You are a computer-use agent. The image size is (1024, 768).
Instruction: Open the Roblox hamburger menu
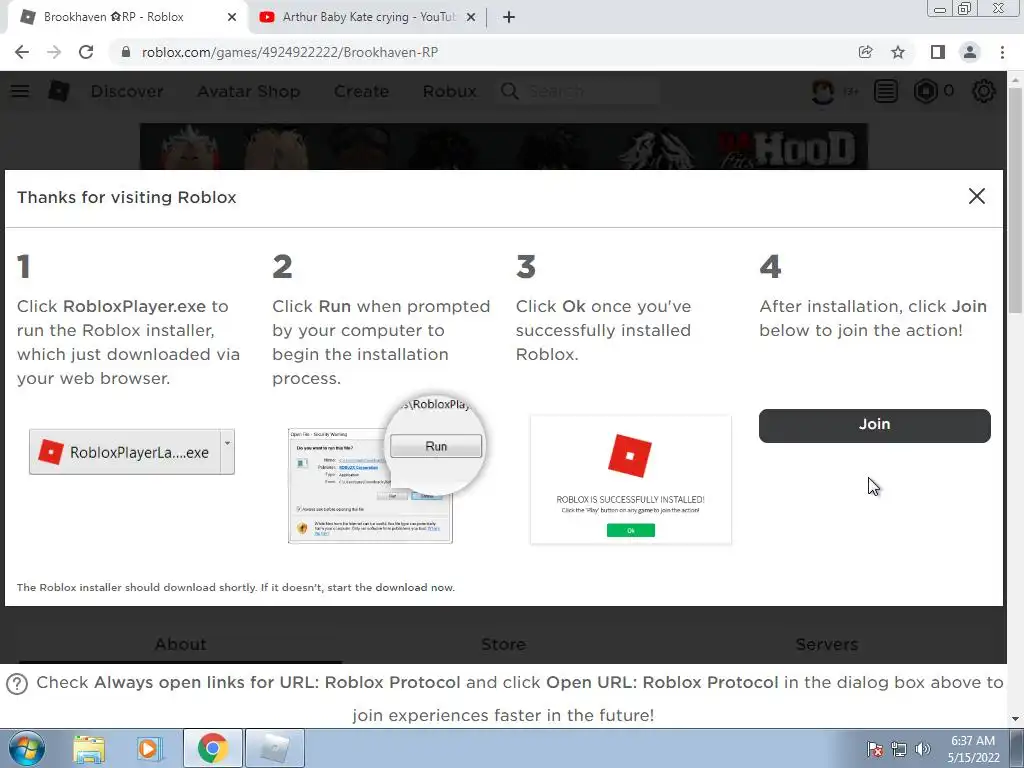[20, 91]
